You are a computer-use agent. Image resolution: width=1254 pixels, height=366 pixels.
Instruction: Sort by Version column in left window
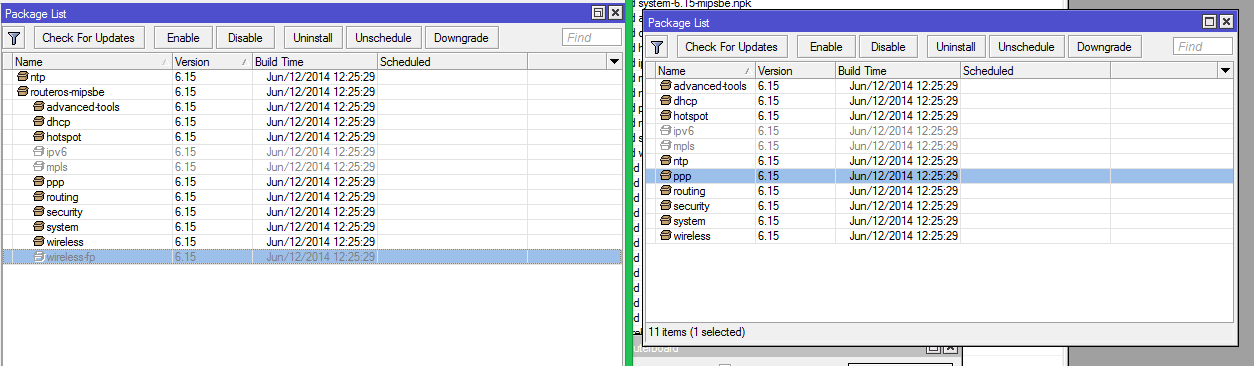coord(212,62)
